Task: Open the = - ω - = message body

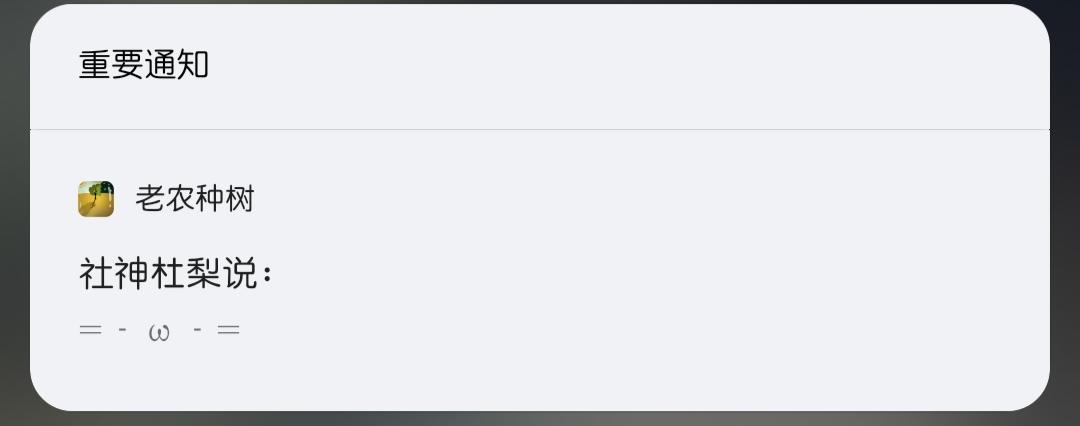Action: [x=160, y=331]
